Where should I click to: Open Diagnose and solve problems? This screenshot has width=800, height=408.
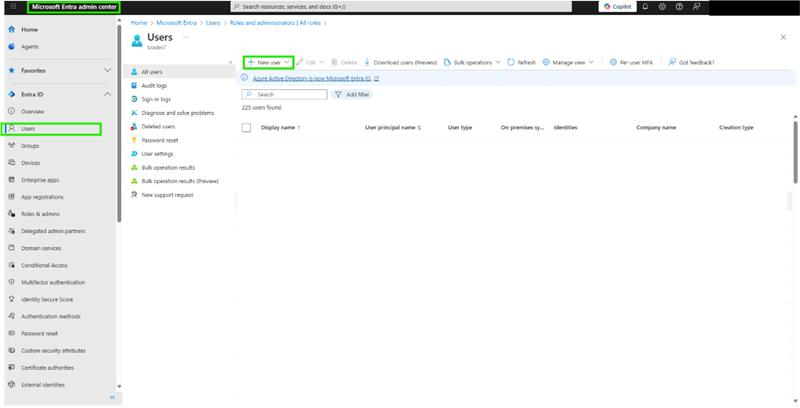tap(178, 113)
